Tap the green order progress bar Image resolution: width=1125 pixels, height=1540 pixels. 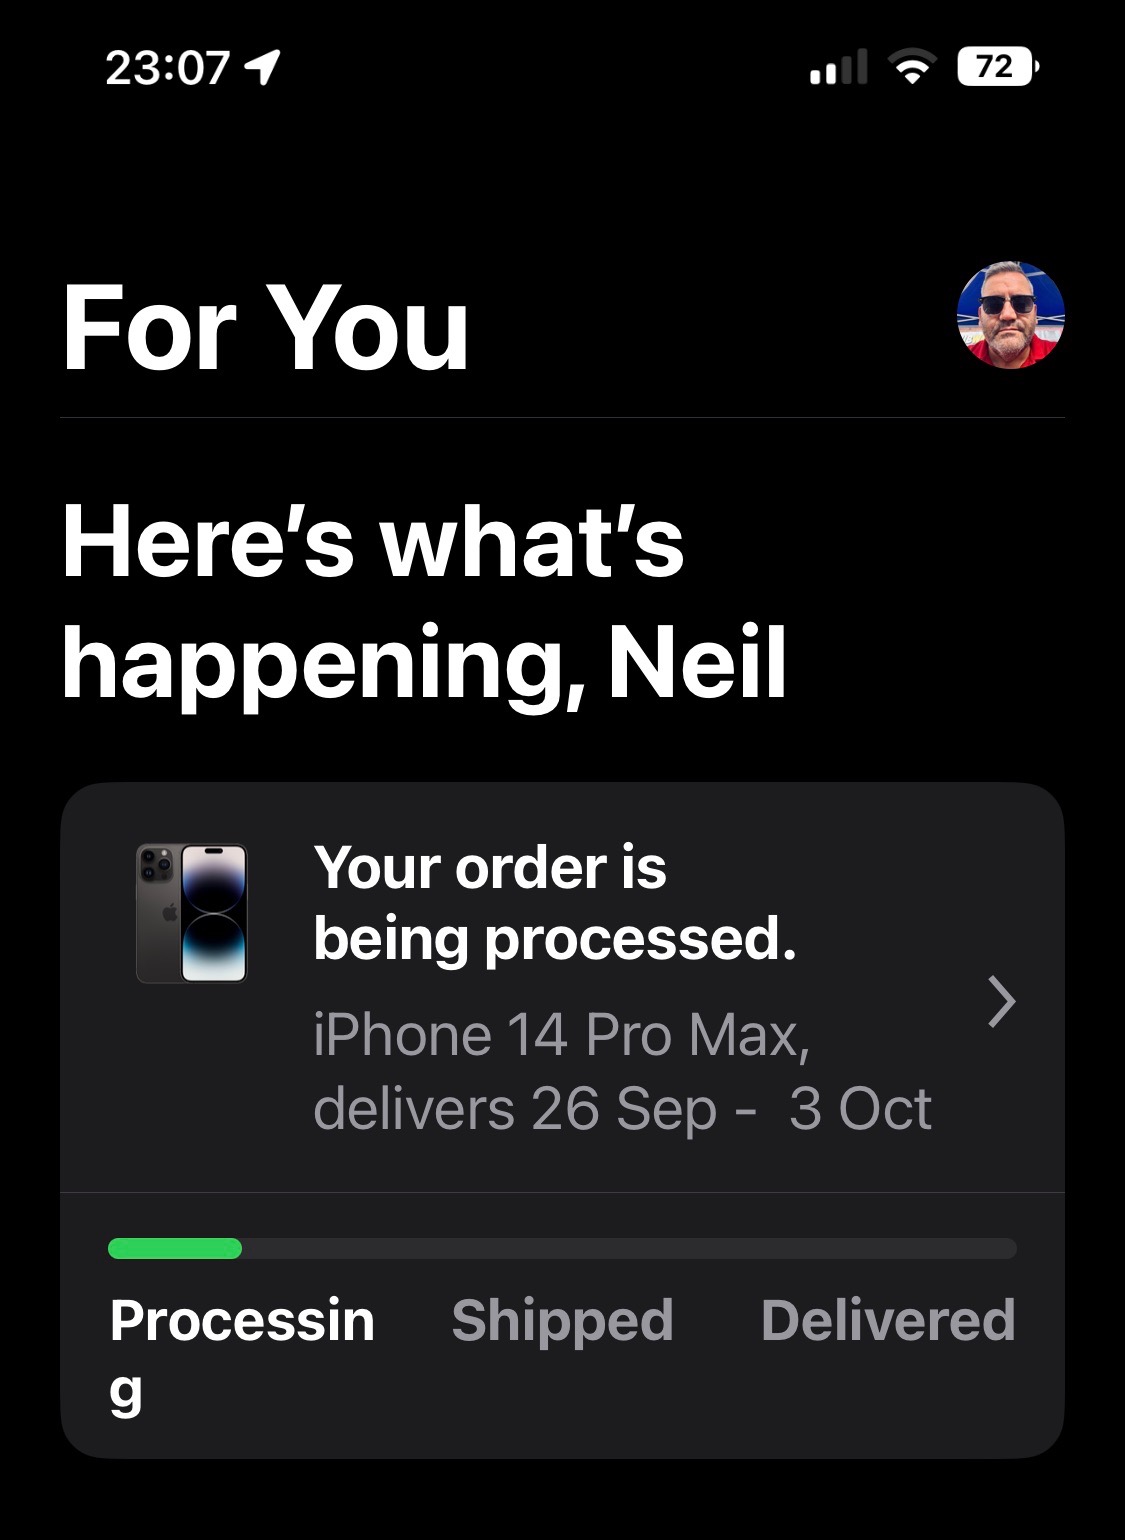[x=175, y=1248]
